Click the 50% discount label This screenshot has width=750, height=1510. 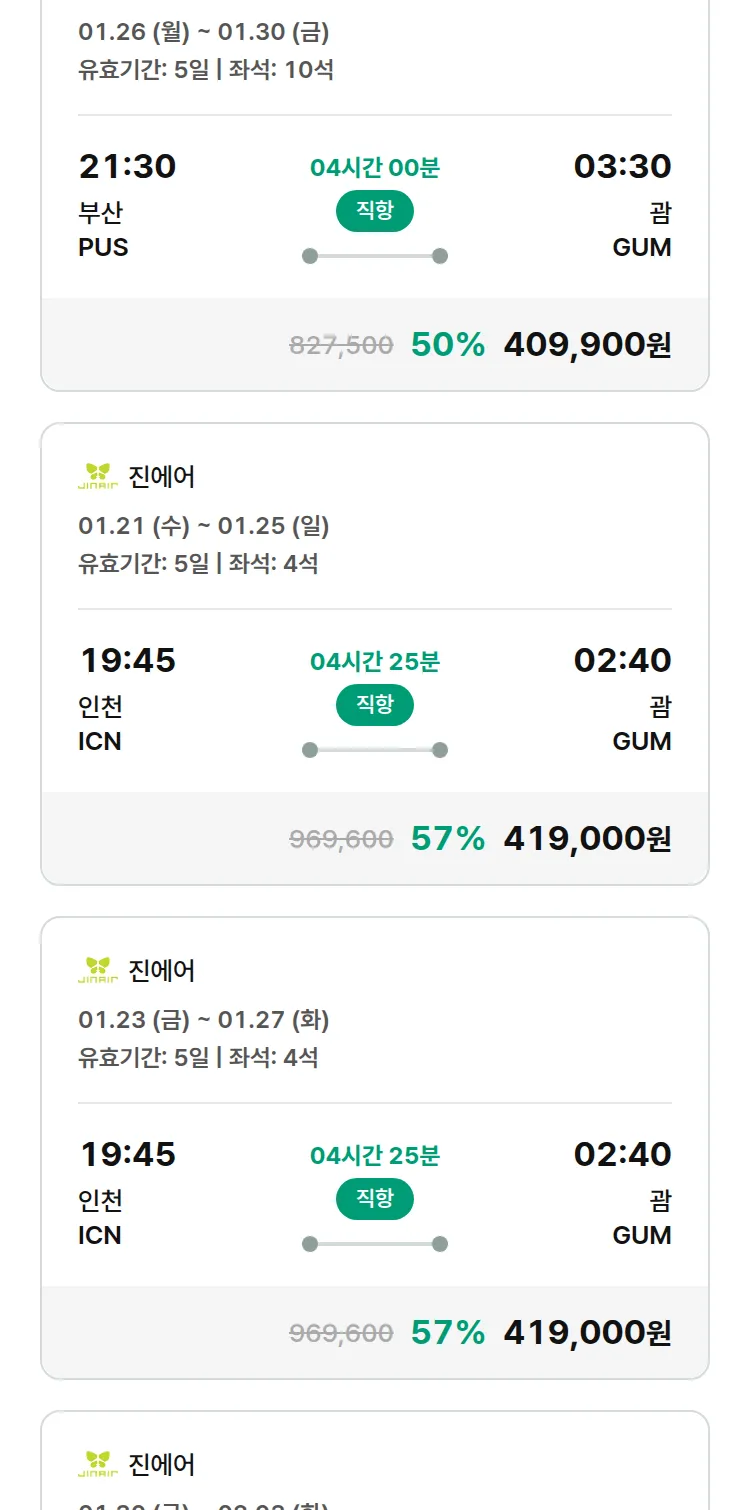click(x=447, y=344)
